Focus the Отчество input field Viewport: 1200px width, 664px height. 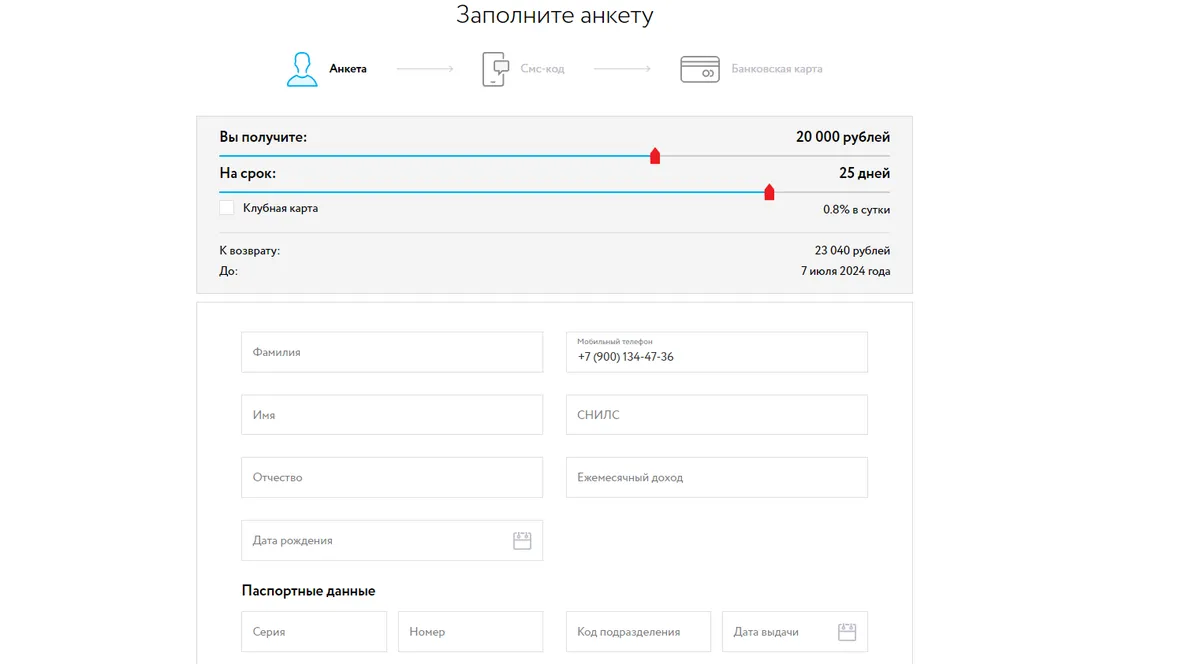pyautogui.click(x=392, y=478)
